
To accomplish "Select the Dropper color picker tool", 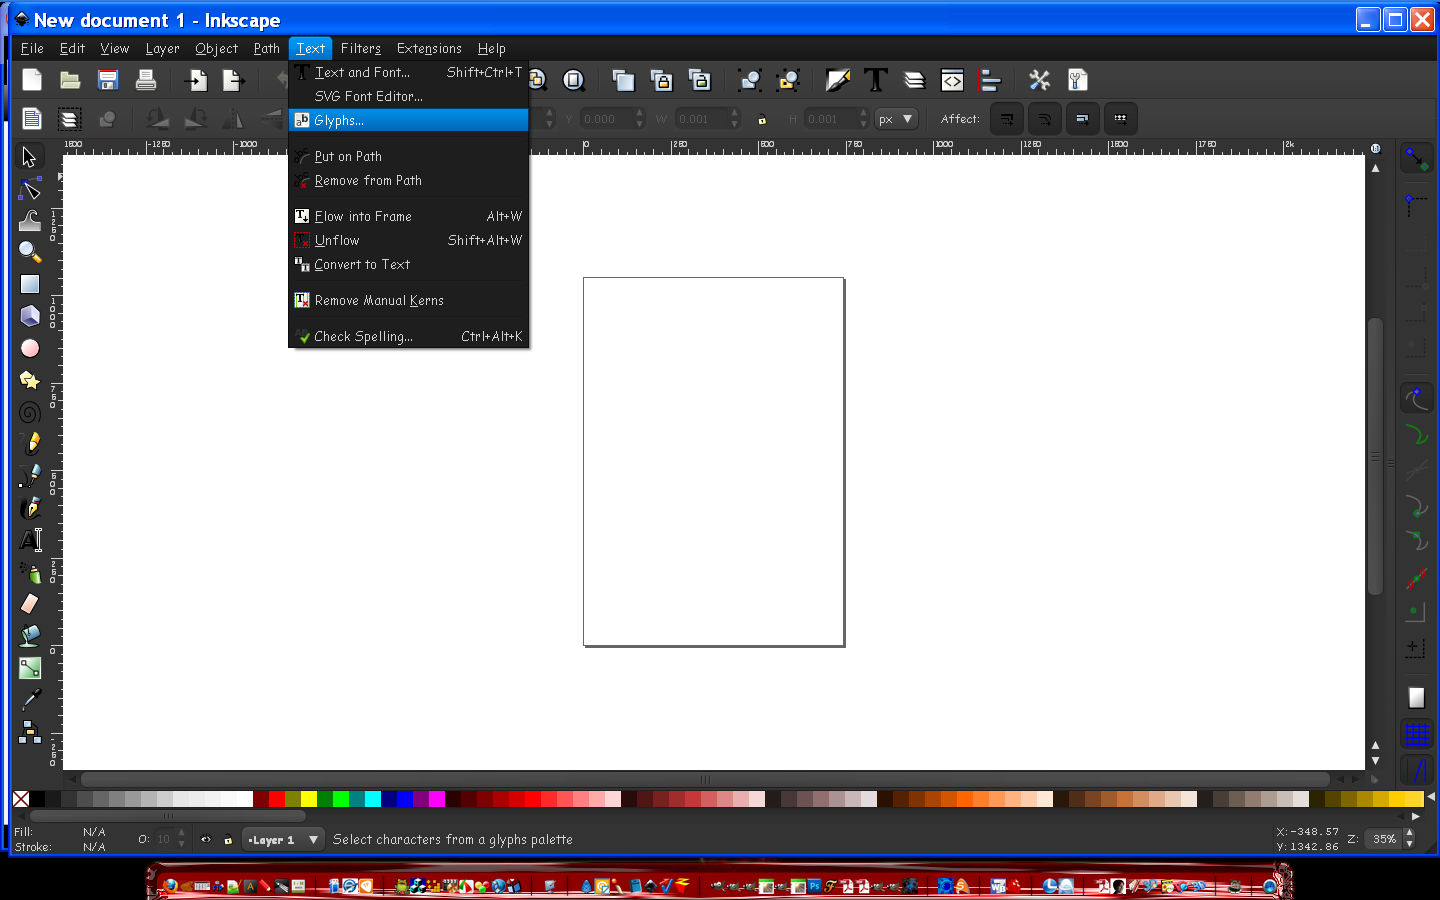I will 30,700.
